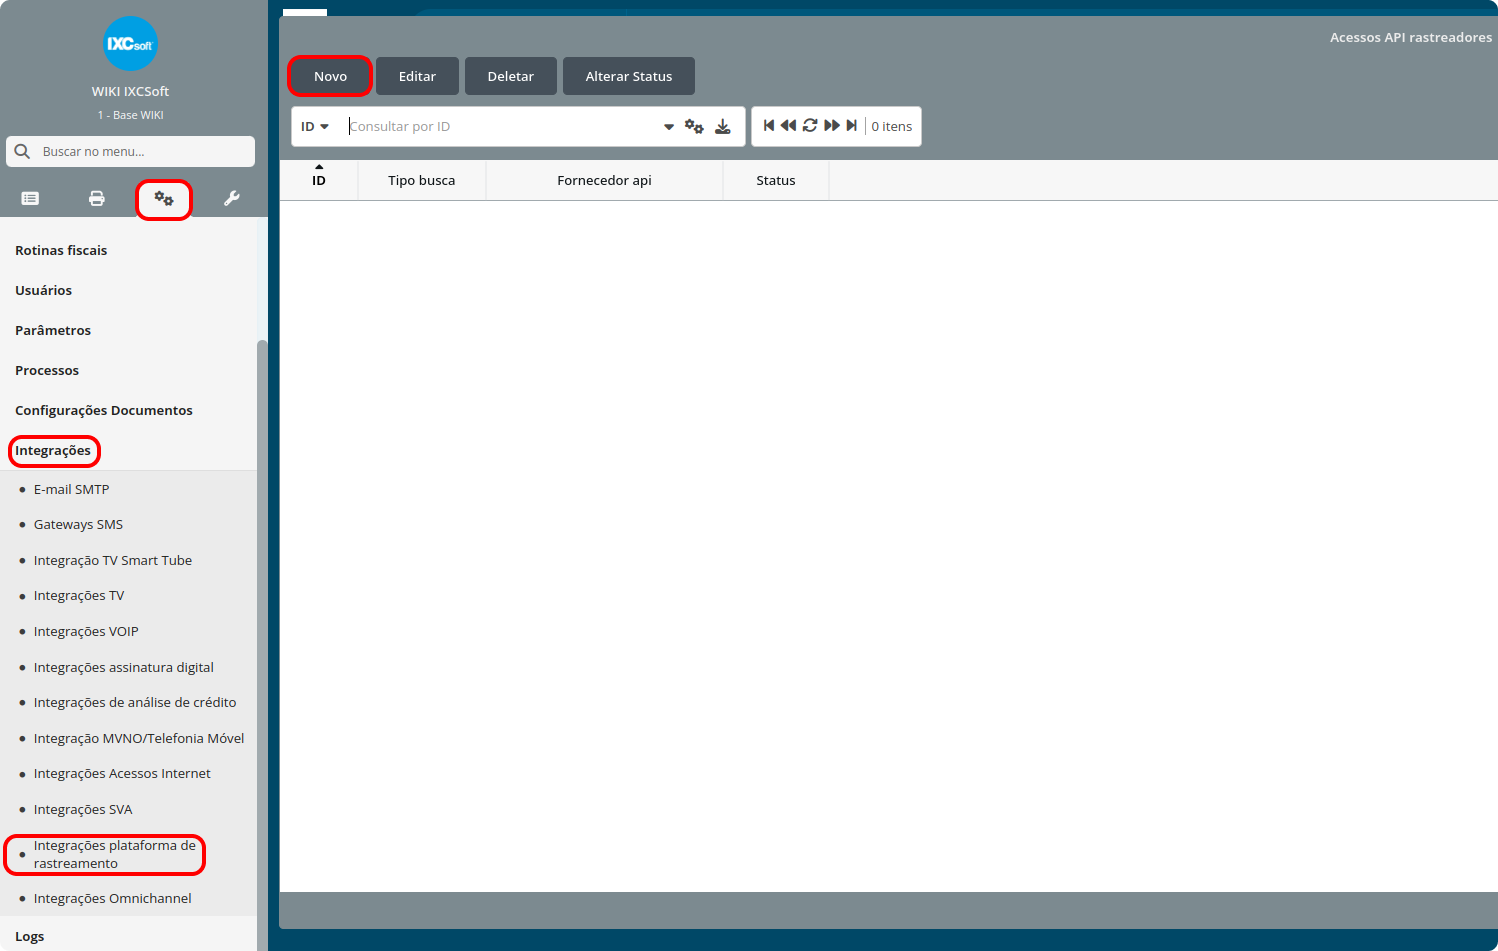The width and height of the screenshot is (1498, 951).
Task: Click the WIKI IXCSoft title
Action: [130, 92]
